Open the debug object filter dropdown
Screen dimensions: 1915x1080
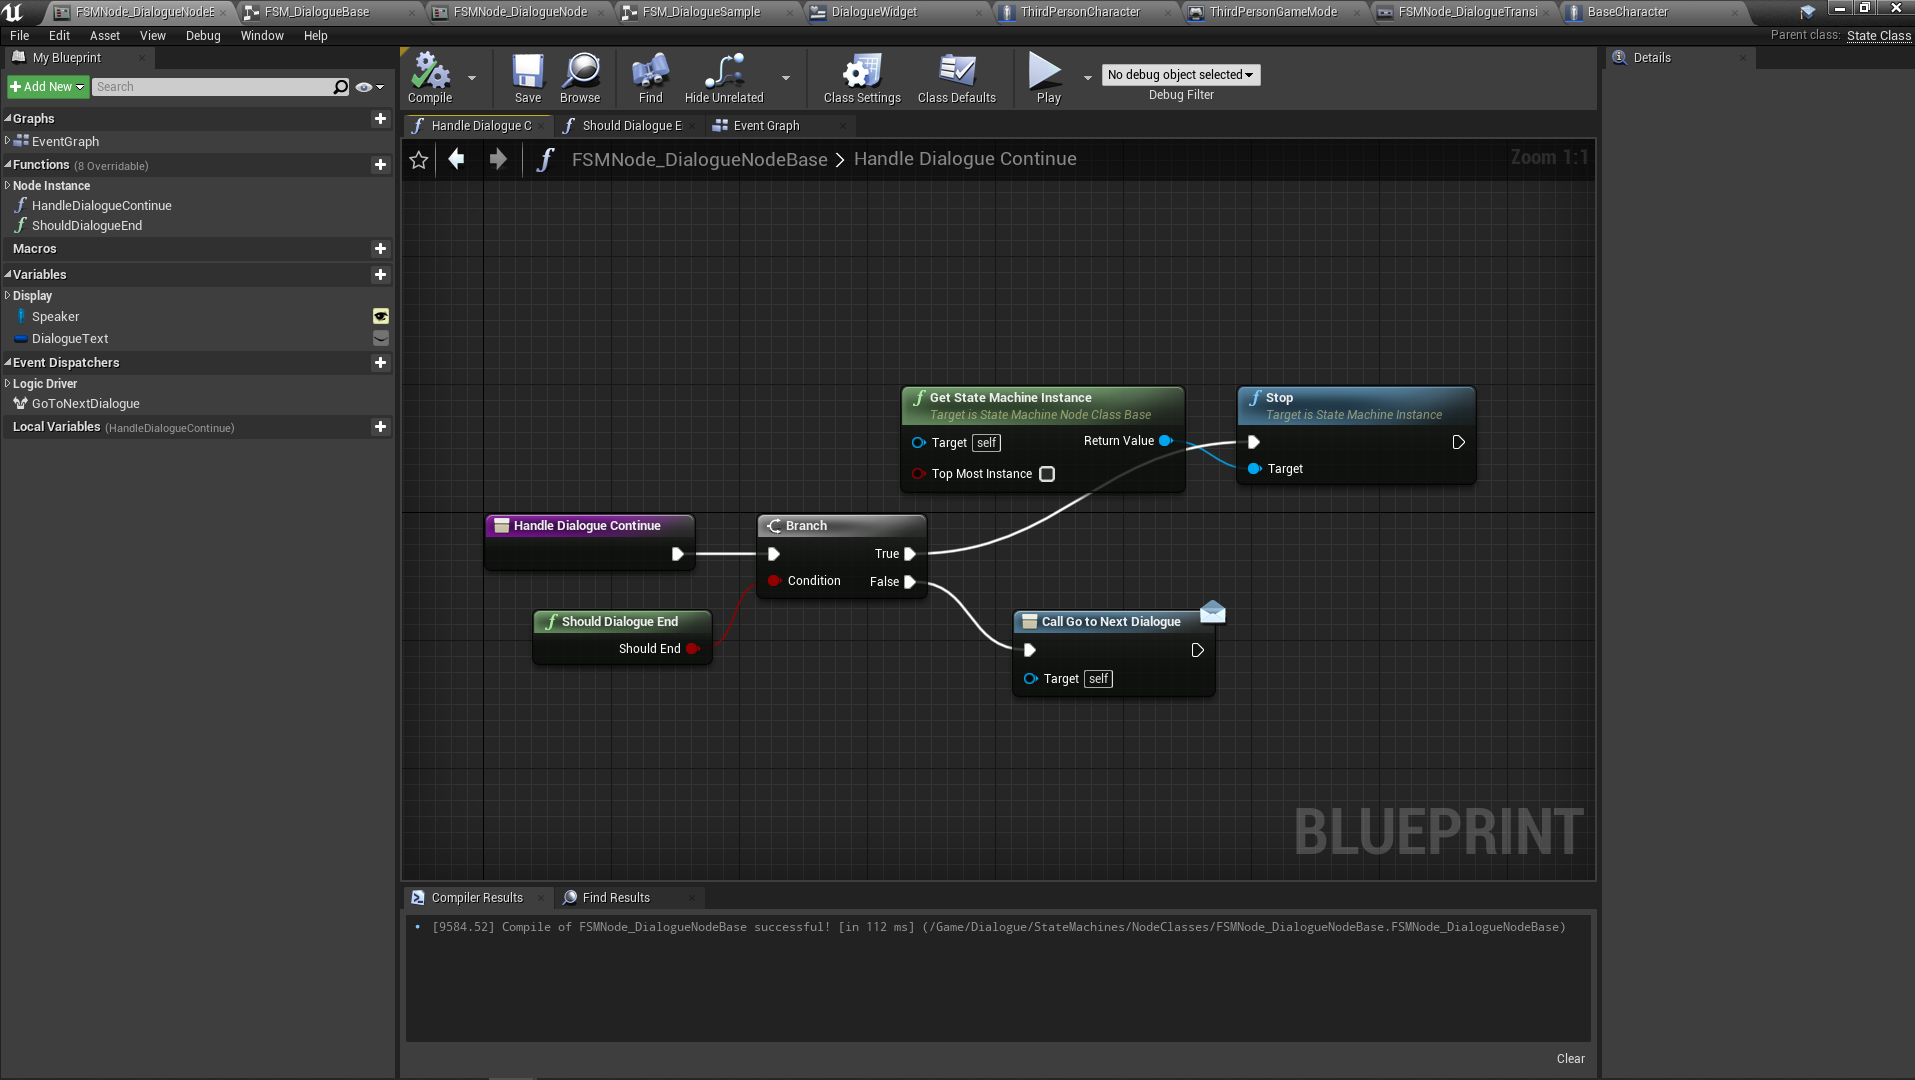point(1180,75)
